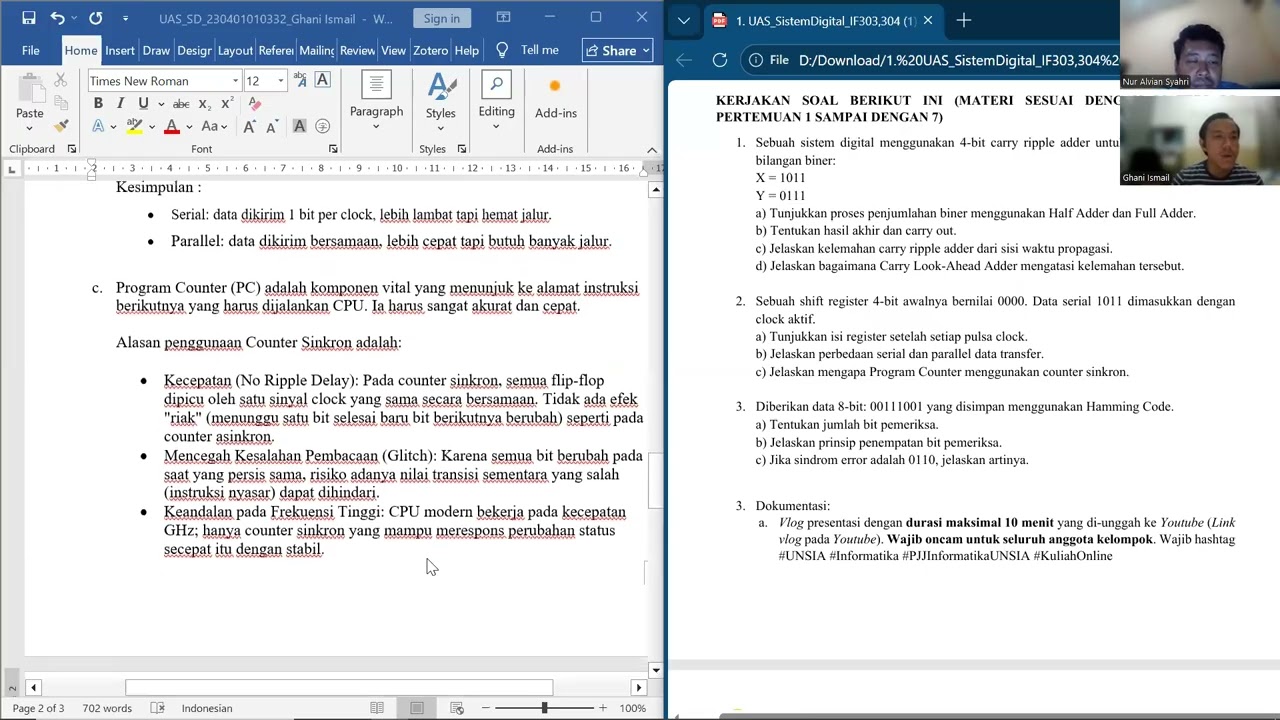
Task: Apply strikethrough formatting to text
Action: coord(181,104)
